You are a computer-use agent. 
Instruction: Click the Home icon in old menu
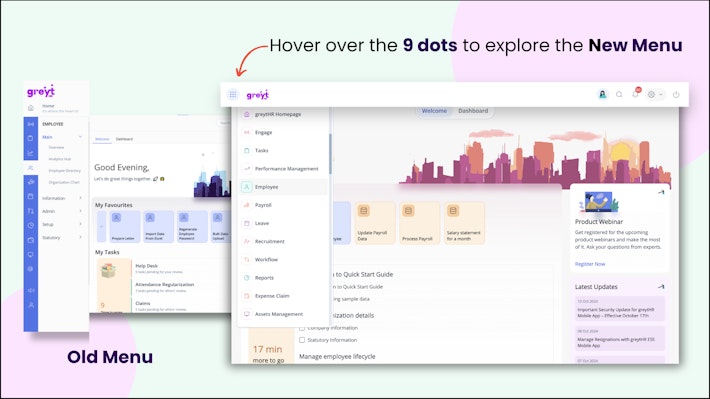31,108
